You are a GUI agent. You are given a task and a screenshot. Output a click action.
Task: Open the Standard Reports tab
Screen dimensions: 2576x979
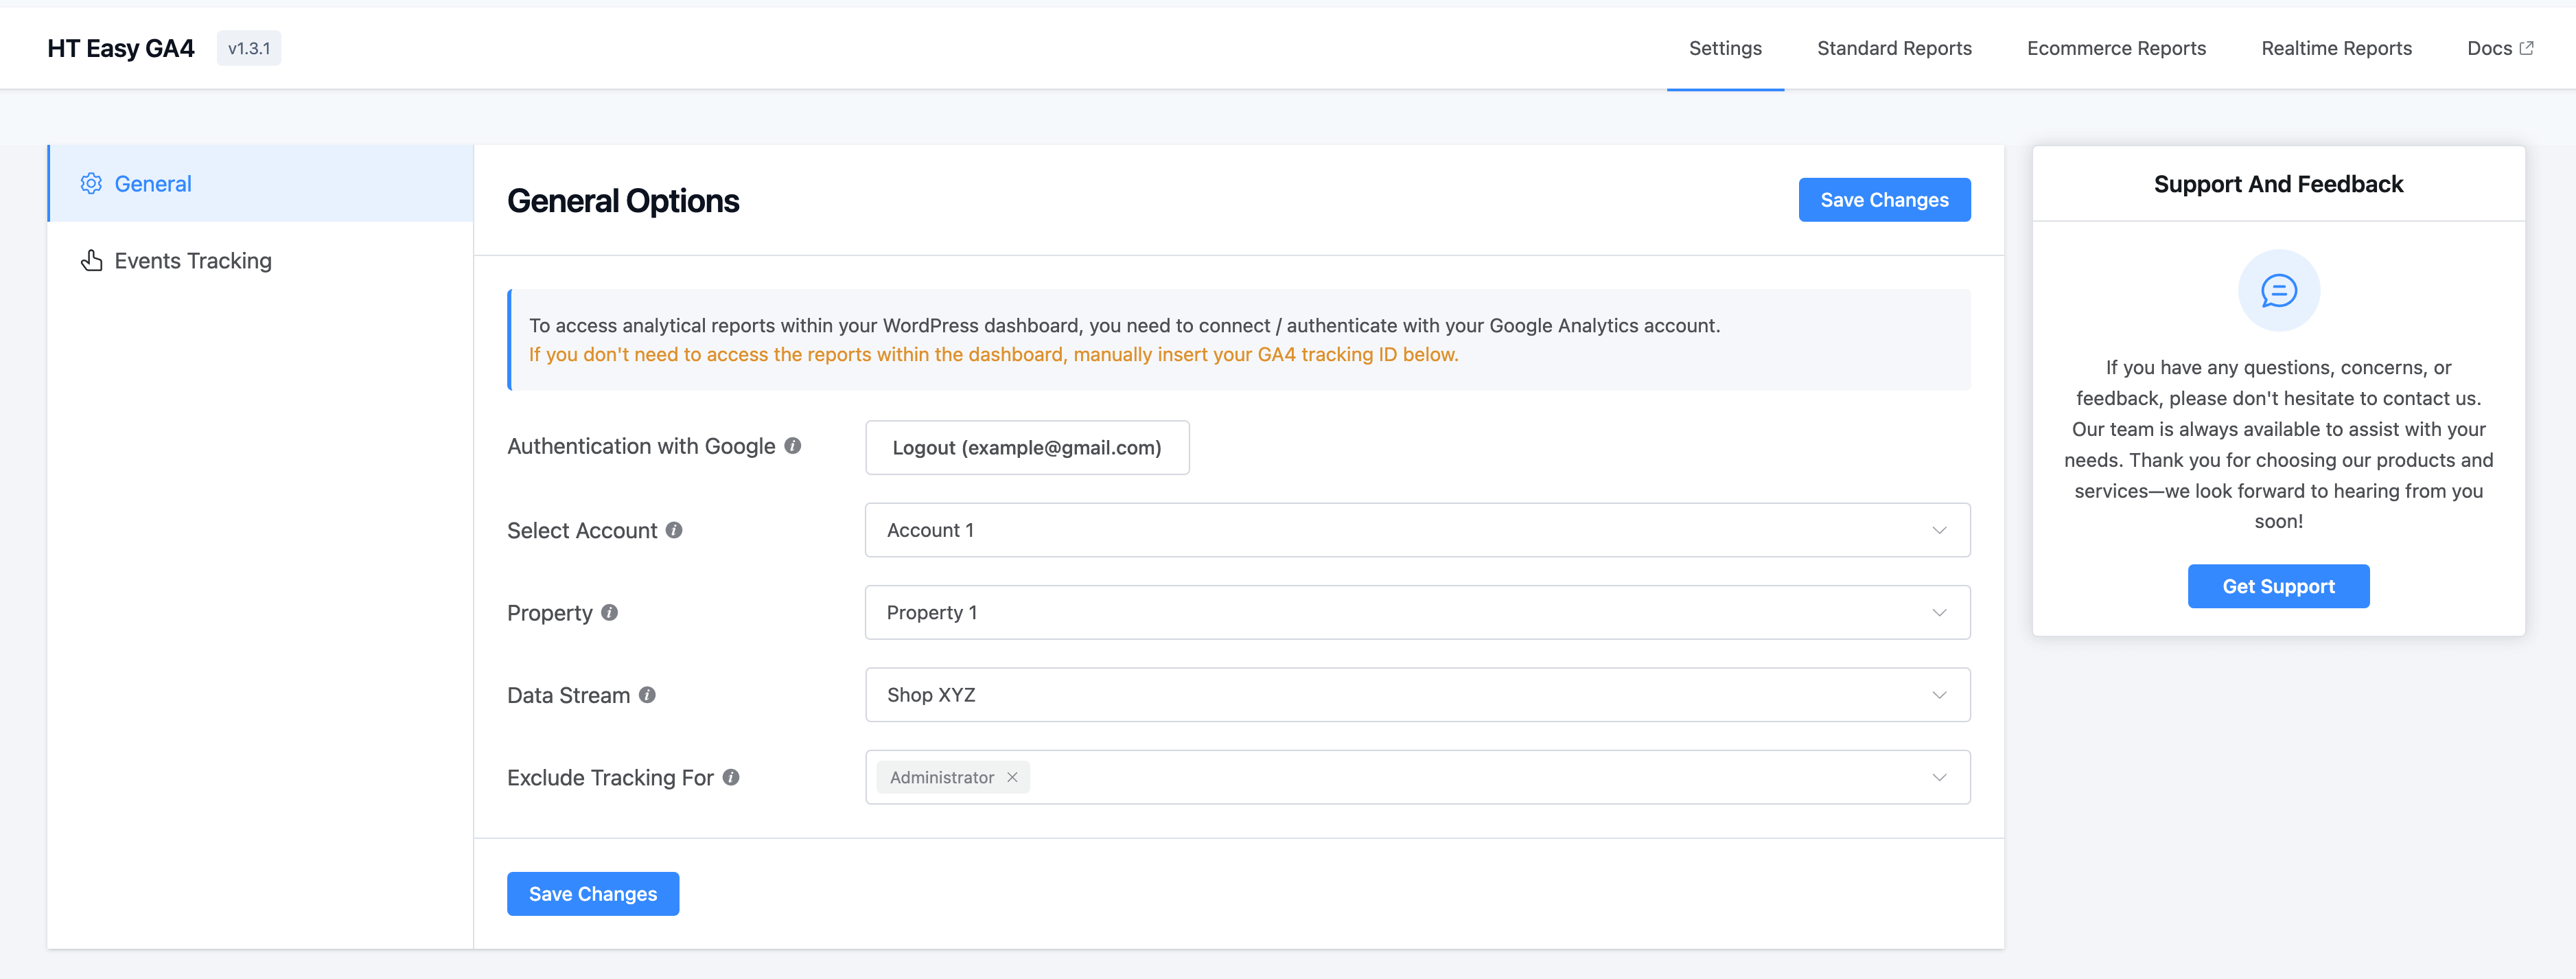pyautogui.click(x=1894, y=48)
